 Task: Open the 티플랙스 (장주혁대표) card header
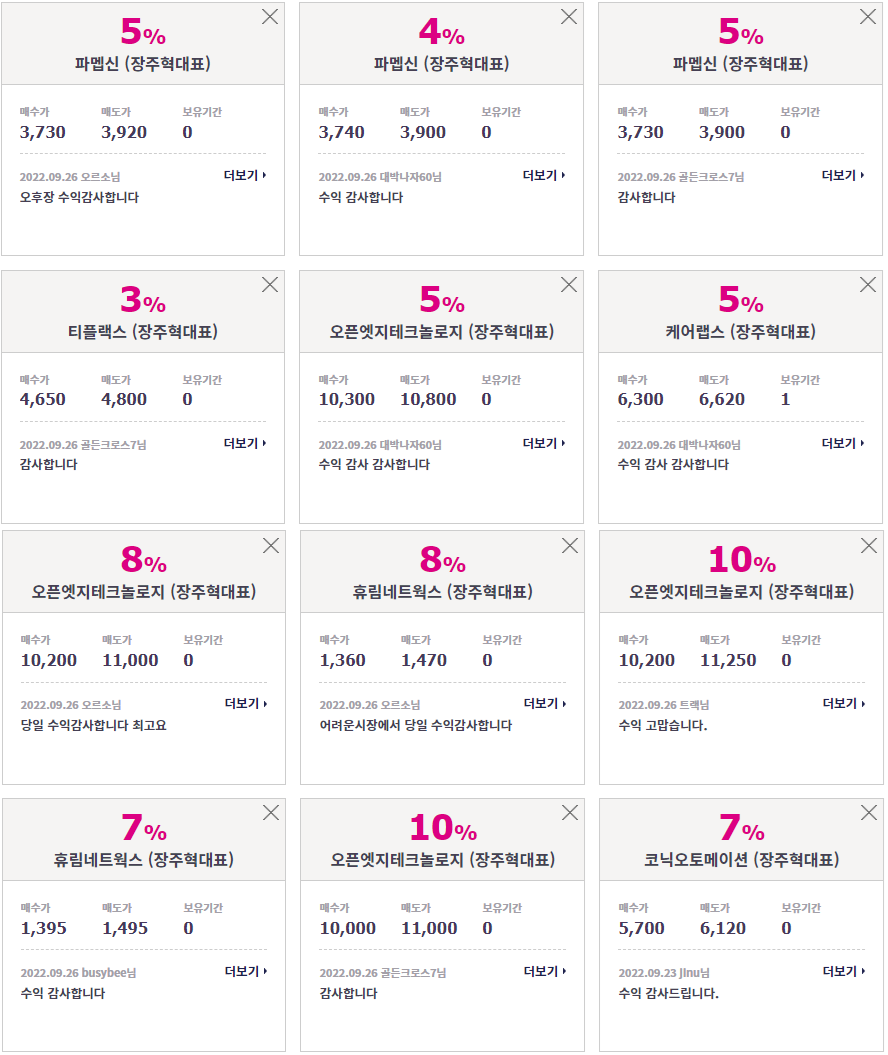coord(143,332)
